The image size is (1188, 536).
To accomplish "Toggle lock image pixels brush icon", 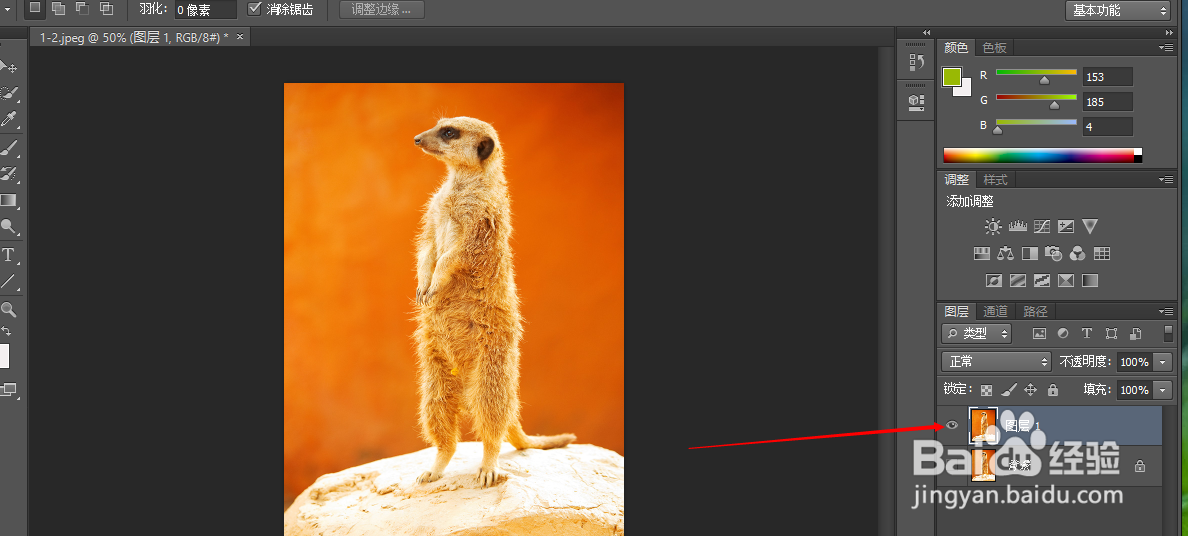I will click(1008, 390).
